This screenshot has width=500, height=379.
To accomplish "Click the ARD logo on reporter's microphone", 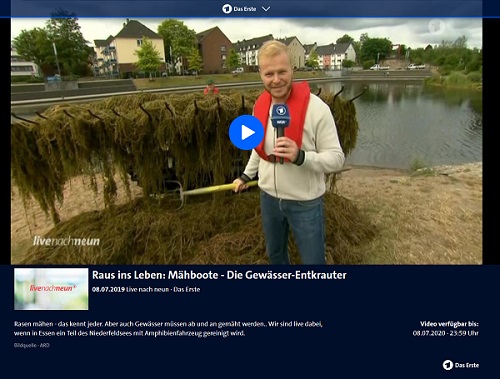I will (x=281, y=111).
